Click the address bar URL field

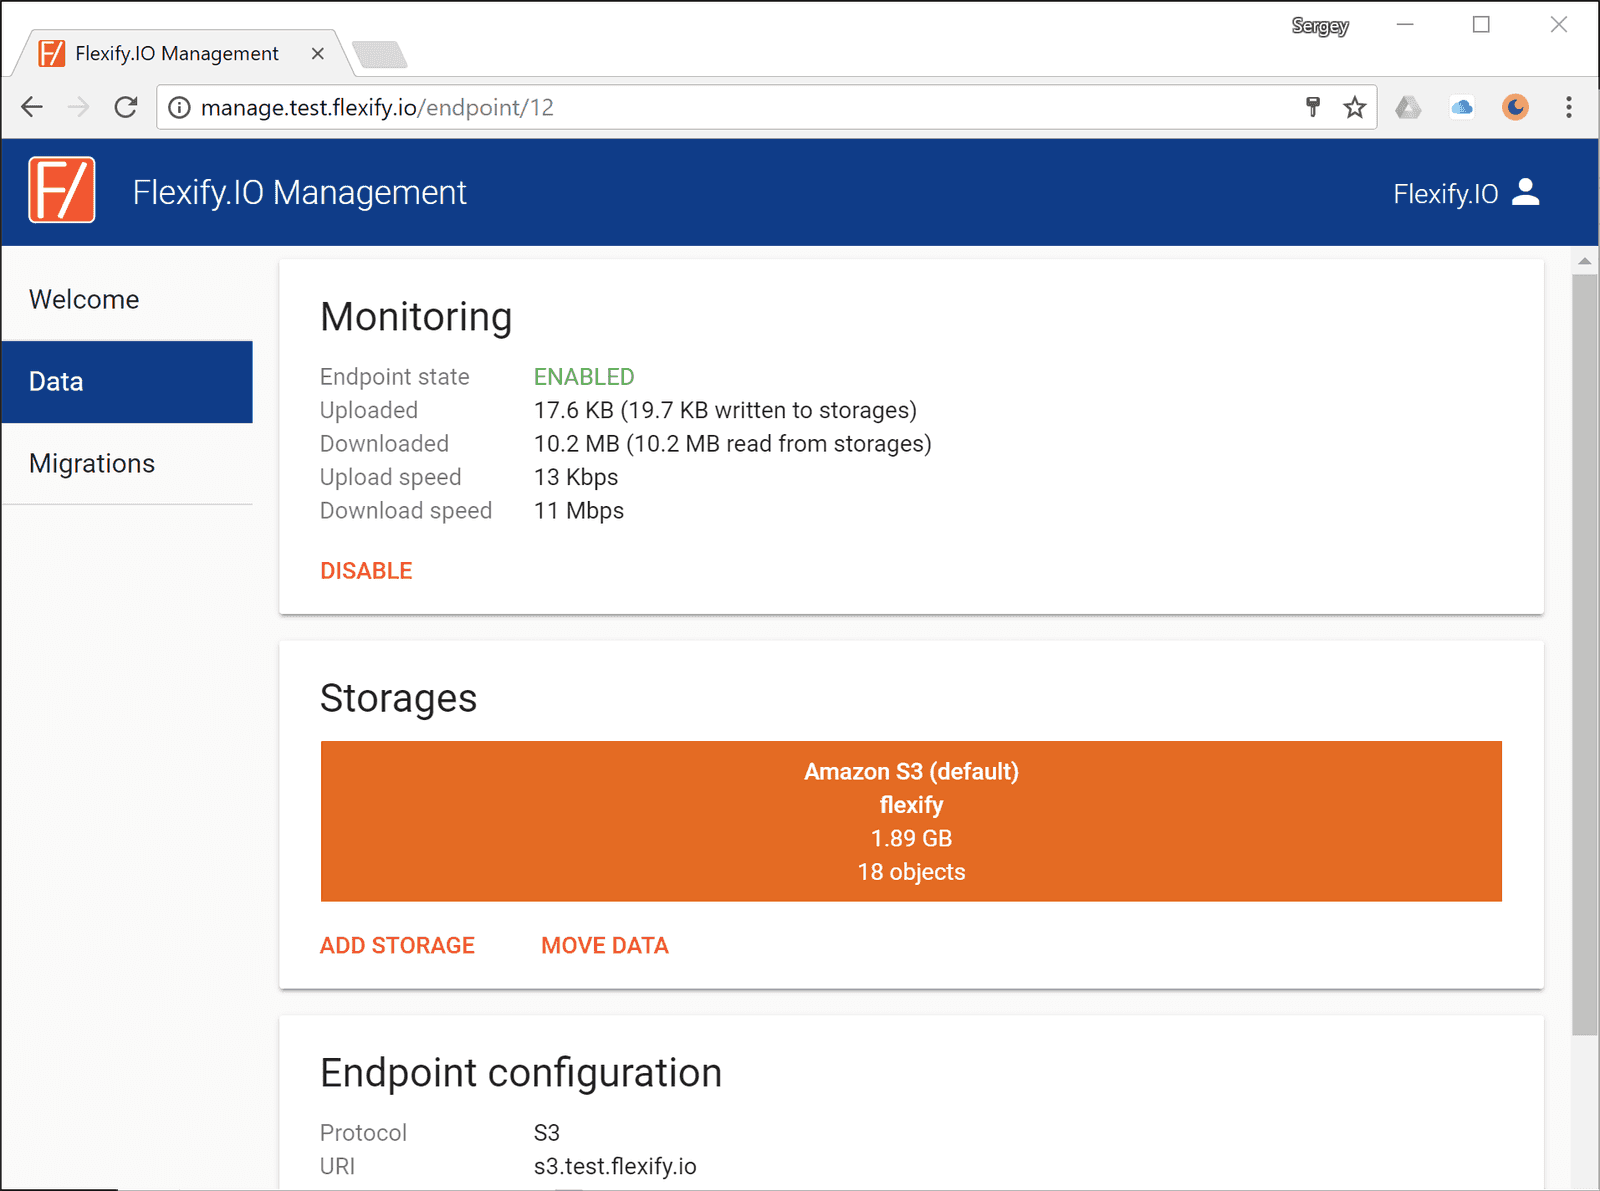pos(700,107)
